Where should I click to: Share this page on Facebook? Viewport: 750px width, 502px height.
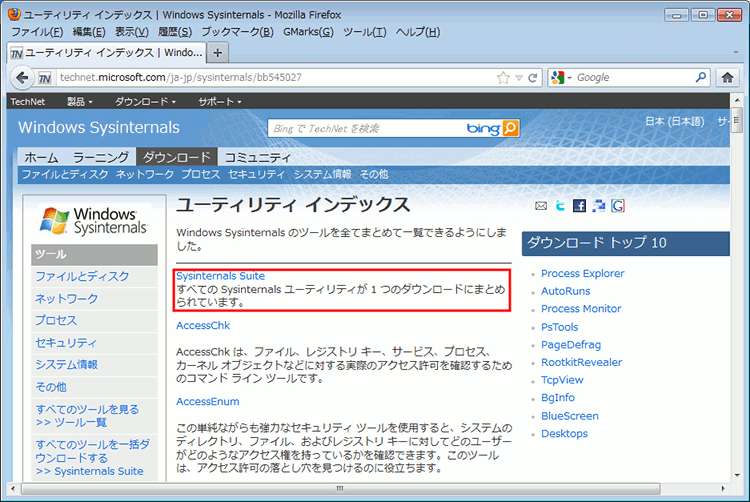pos(579,206)
